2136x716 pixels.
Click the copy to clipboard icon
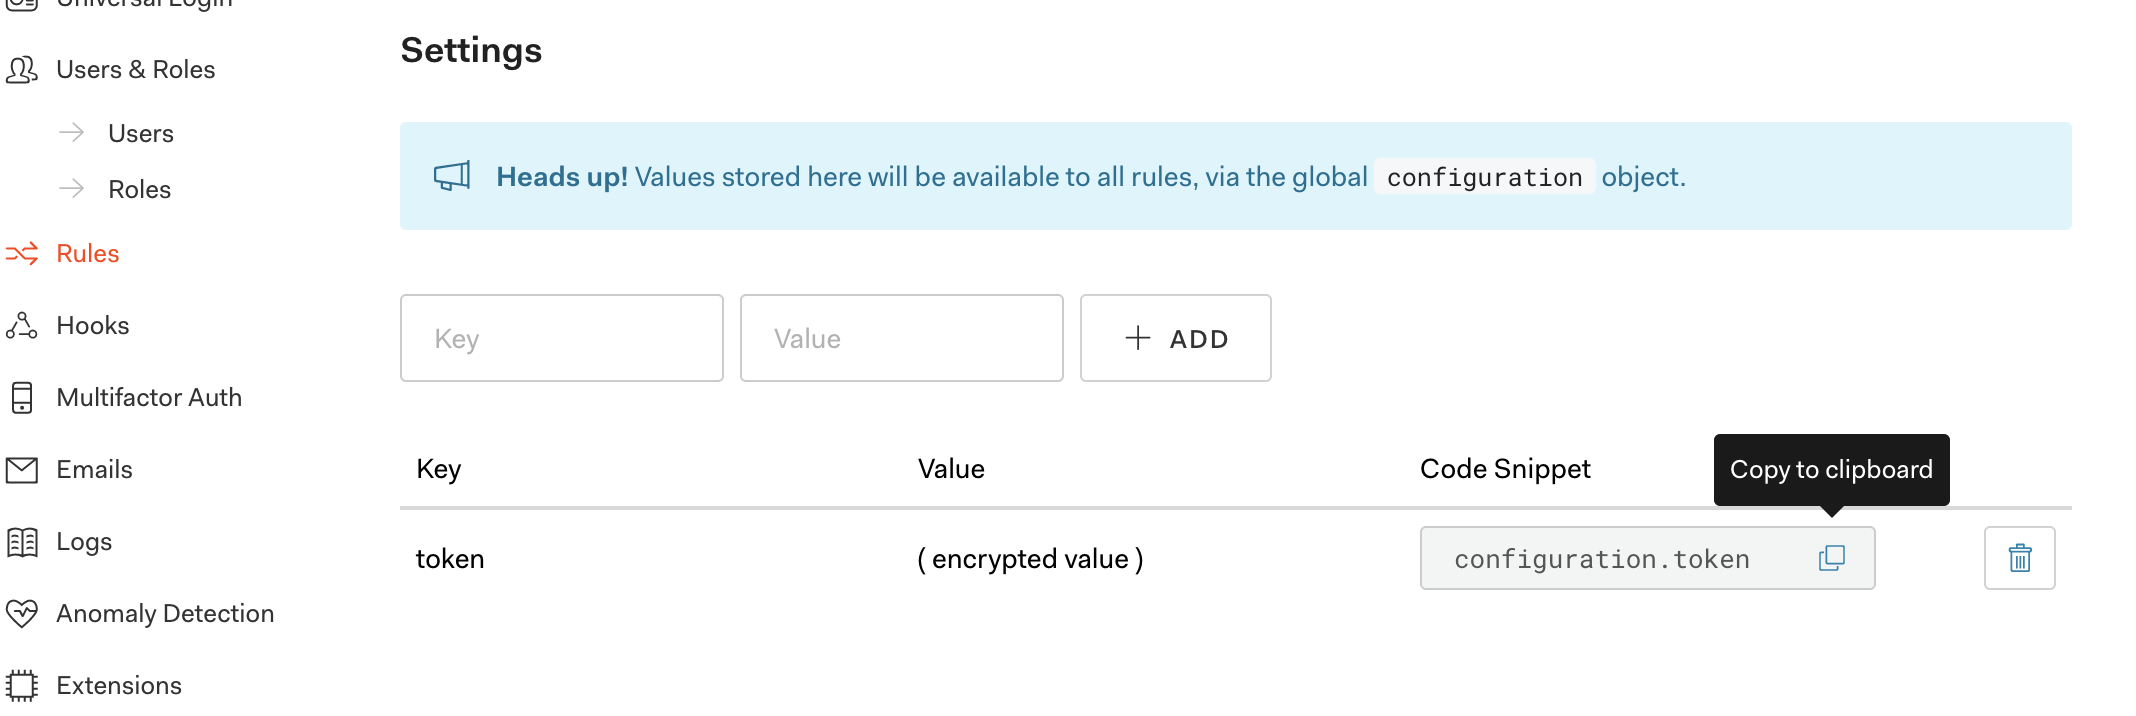[x=1831, y=558]
